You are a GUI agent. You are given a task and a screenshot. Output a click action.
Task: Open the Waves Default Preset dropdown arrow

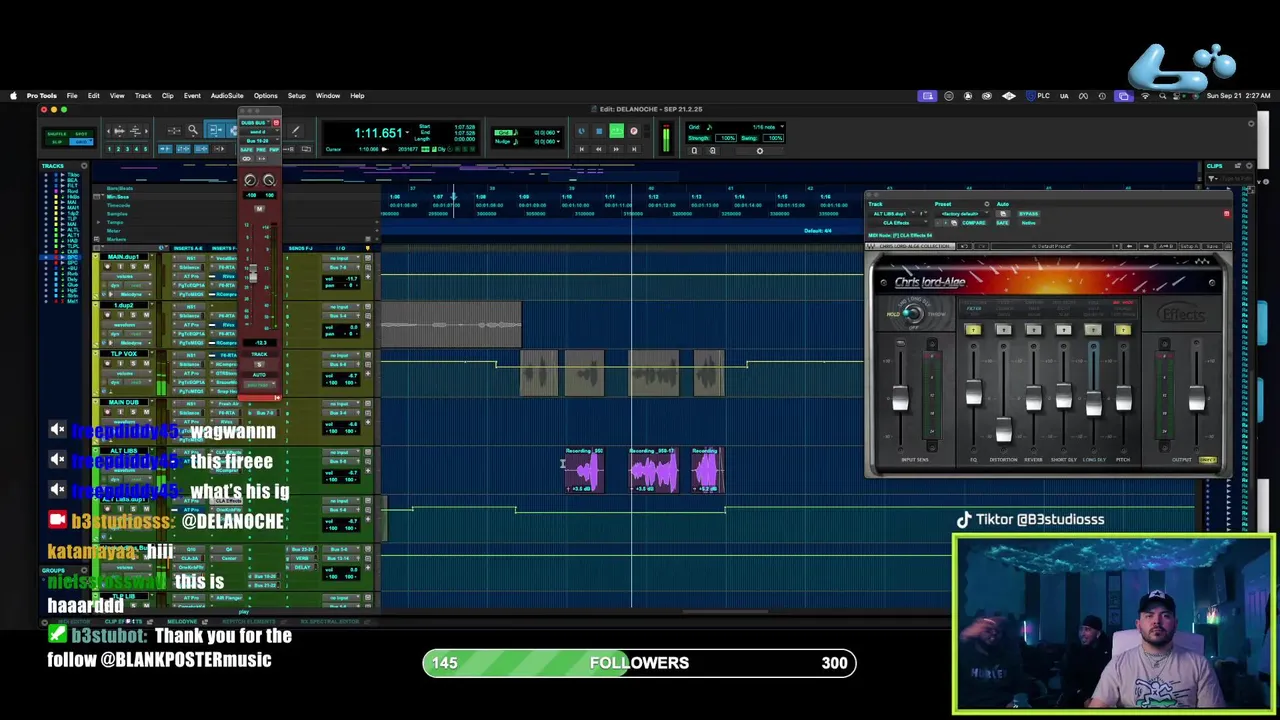pos(1116,246)
